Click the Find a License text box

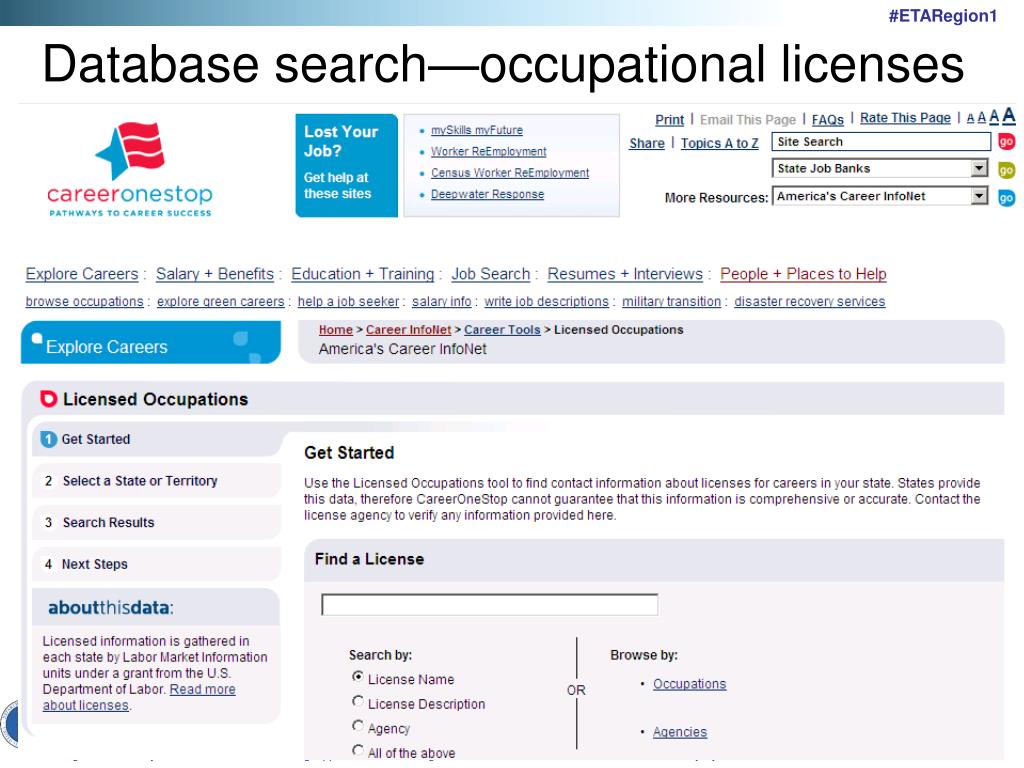click(489, 604)
